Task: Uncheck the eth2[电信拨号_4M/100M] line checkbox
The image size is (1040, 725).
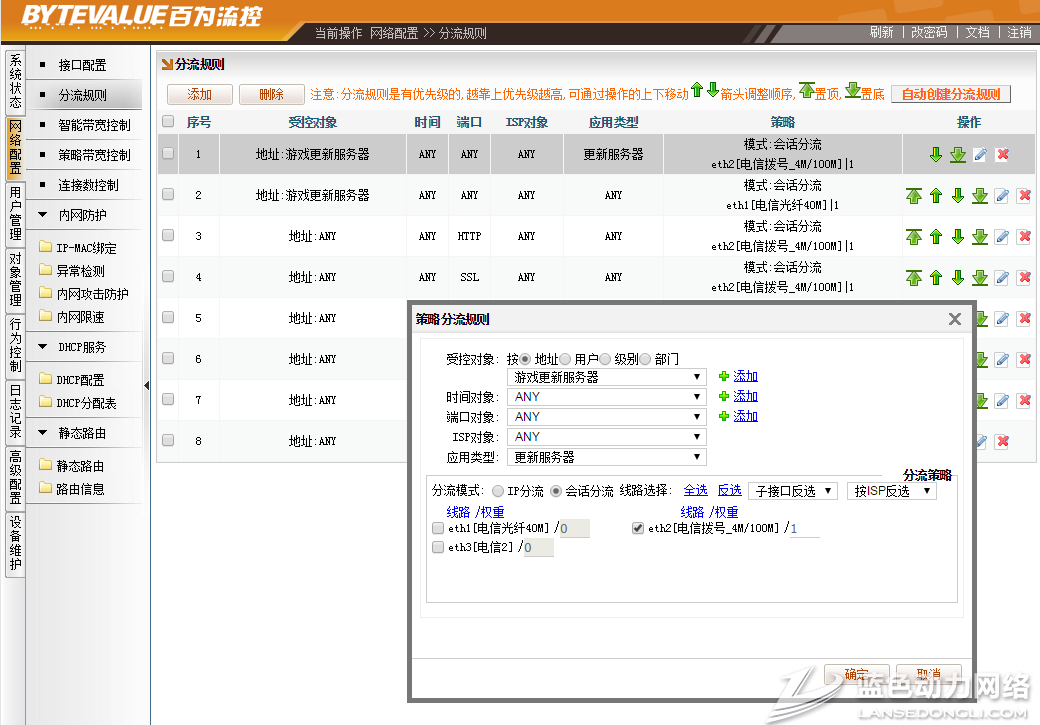Action: (638, 528)
